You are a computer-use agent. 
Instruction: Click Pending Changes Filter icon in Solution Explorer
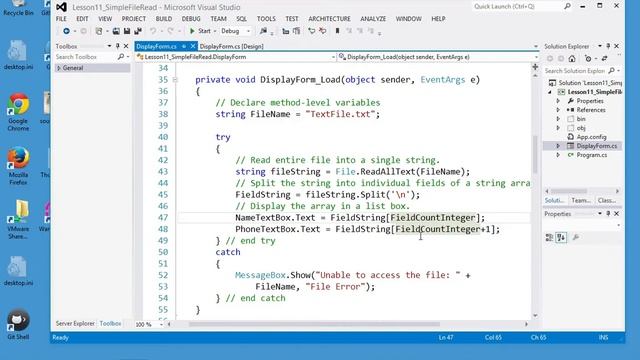pos(588,59)
